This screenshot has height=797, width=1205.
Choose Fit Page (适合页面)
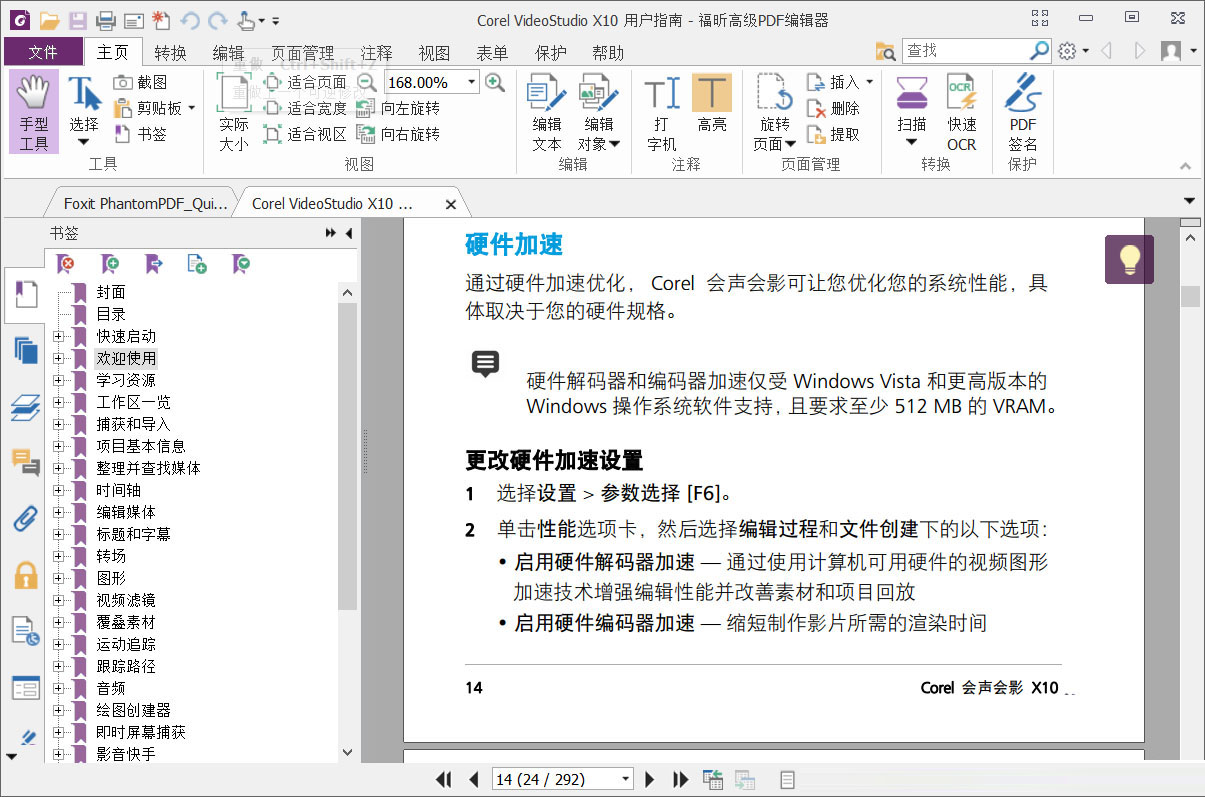(x=305, y=82)
